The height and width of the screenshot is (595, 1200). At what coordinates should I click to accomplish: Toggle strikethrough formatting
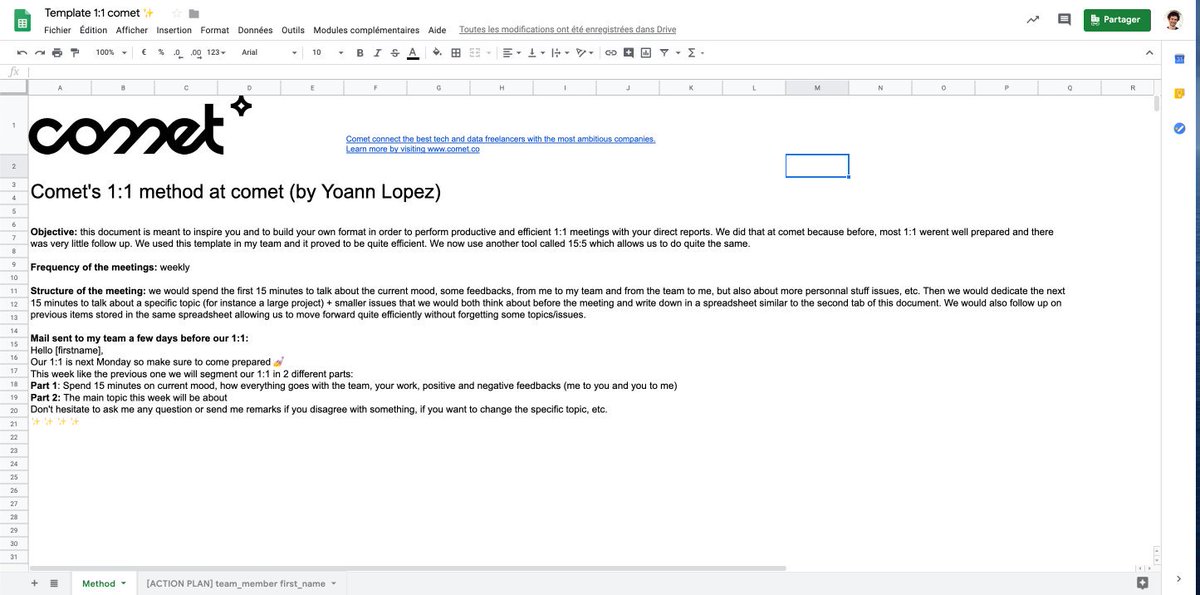point(394,53)
